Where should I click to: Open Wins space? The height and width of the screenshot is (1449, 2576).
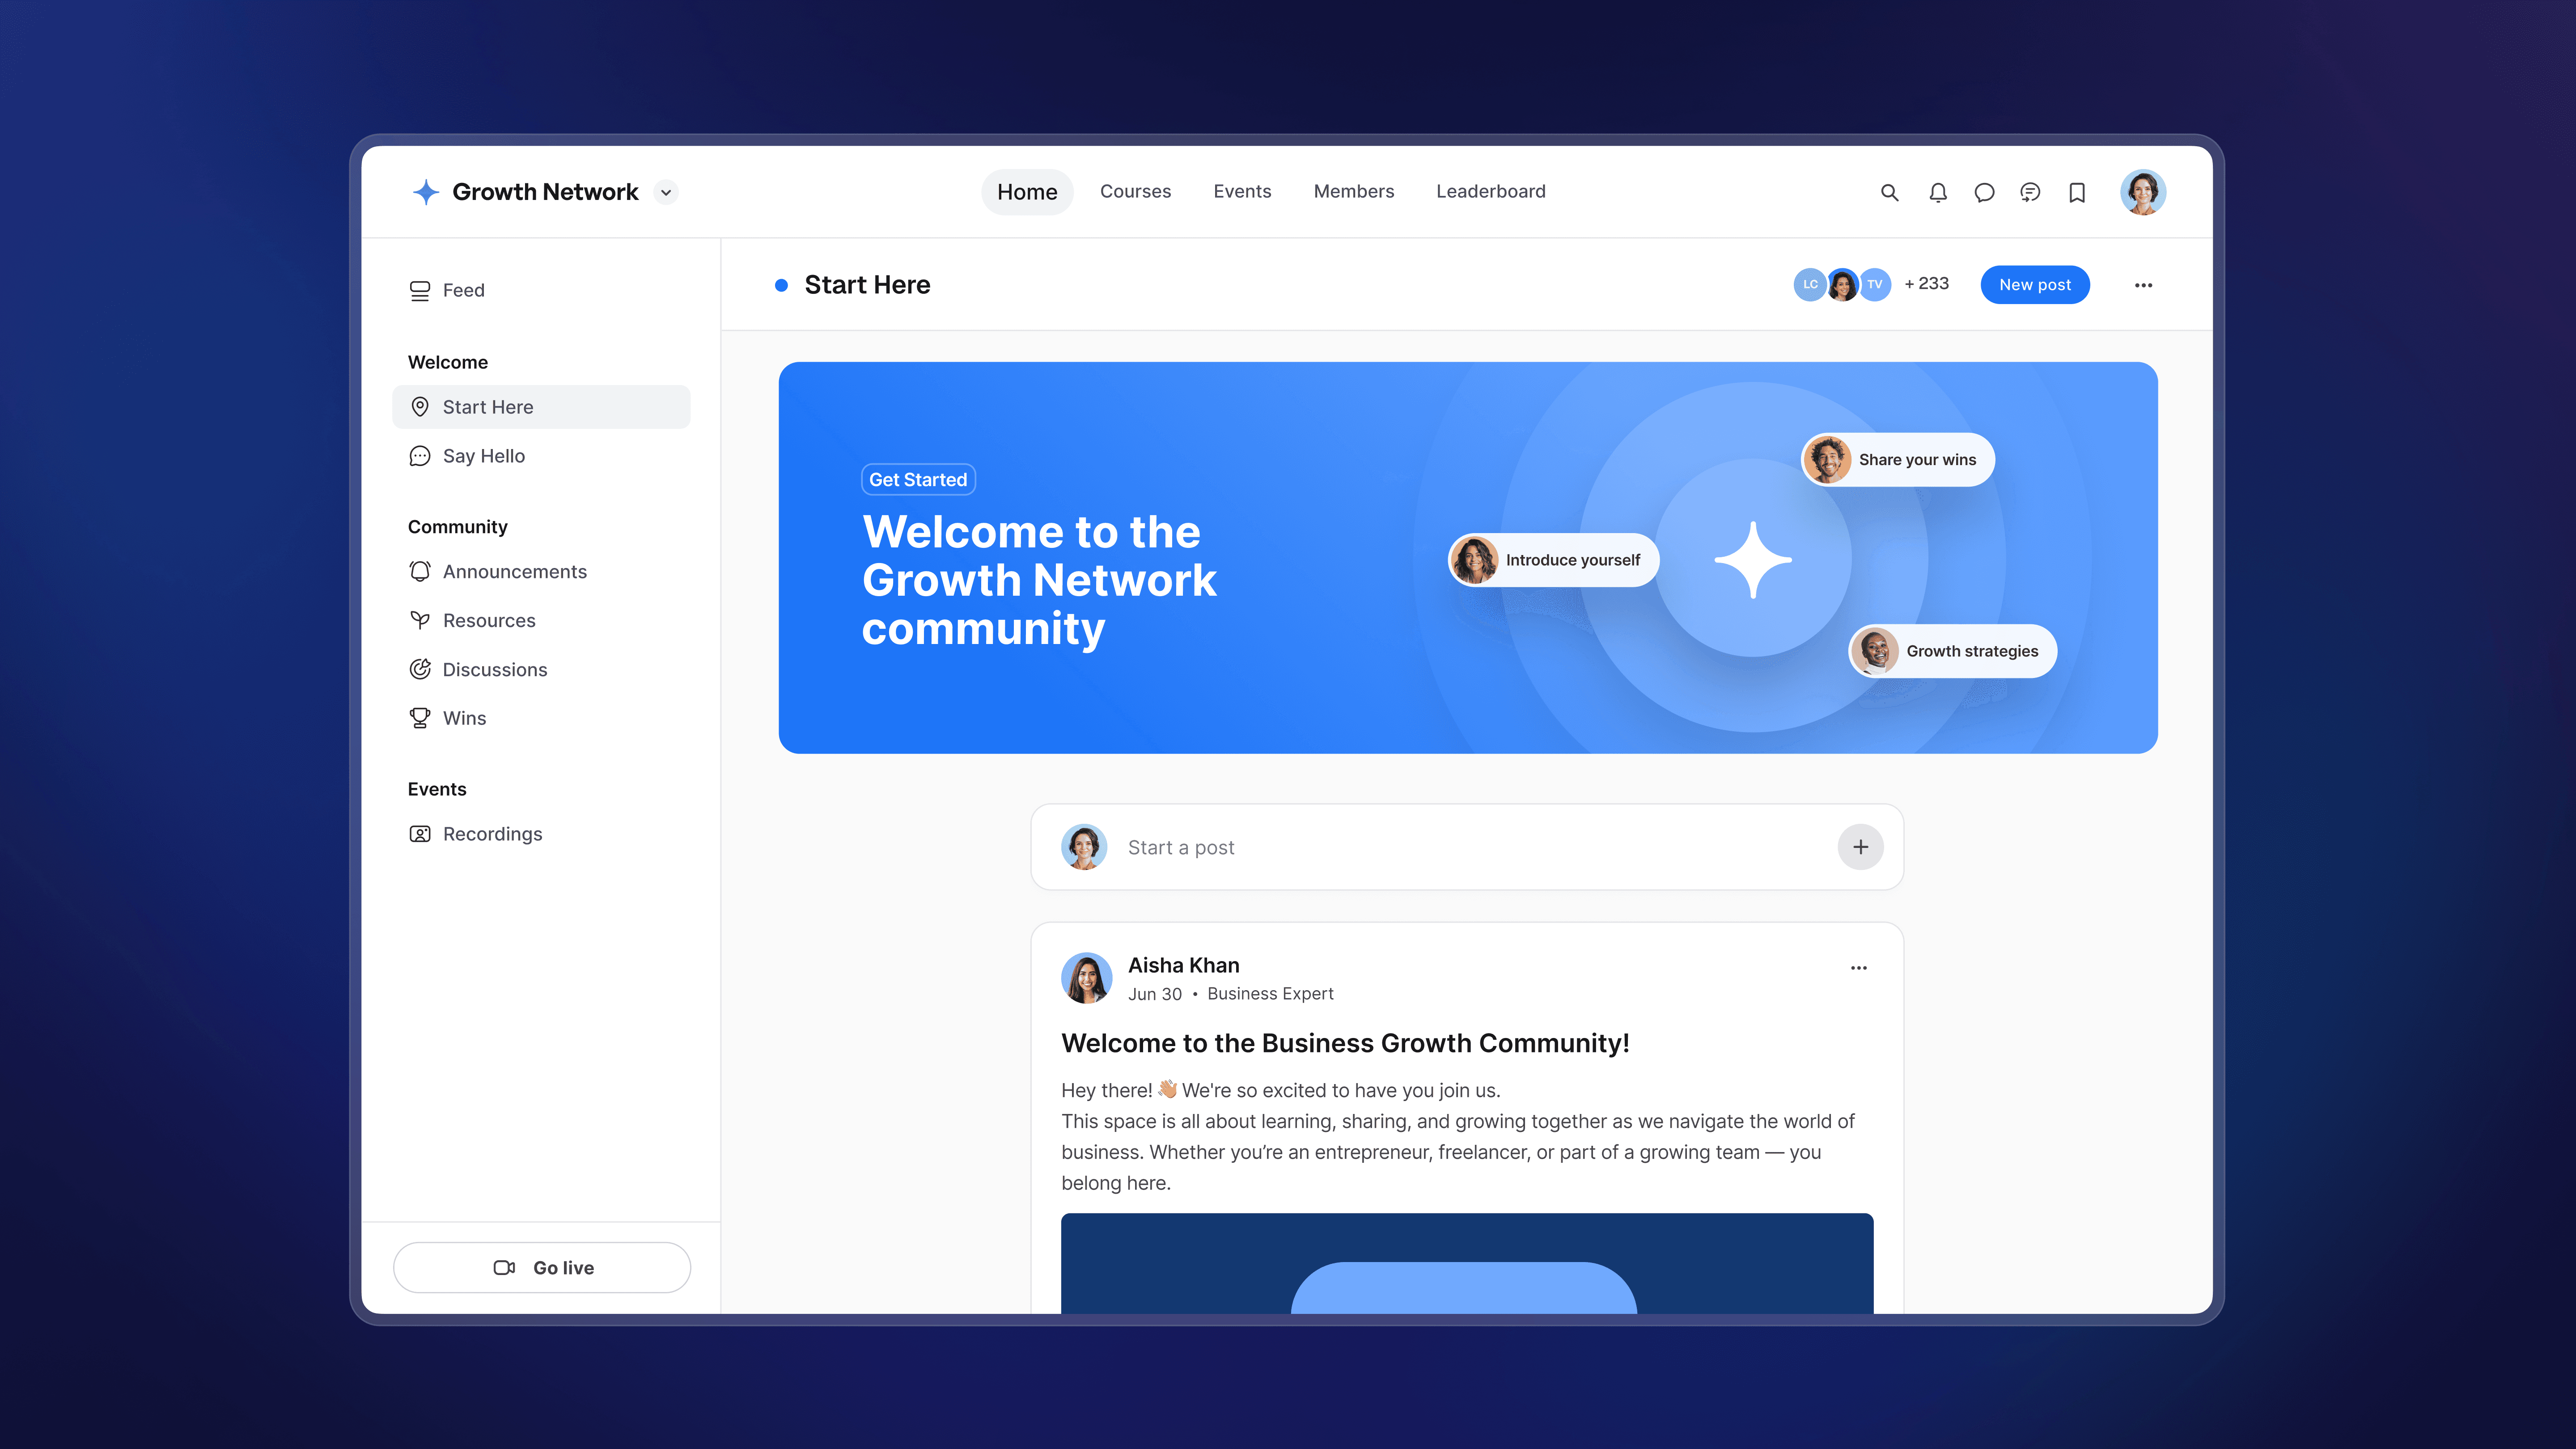[541, 718]
